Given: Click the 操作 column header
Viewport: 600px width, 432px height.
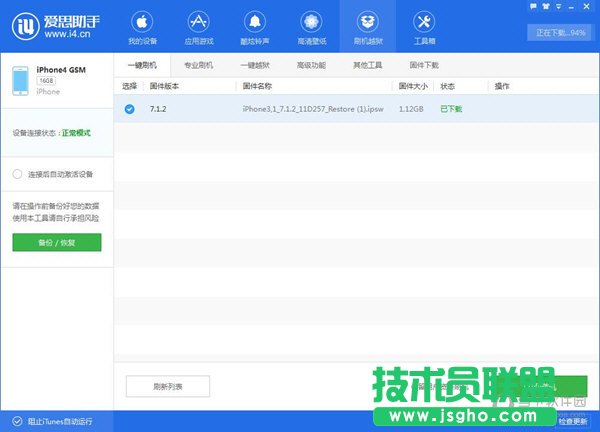Looking at the screenshot, I should 502,86.
